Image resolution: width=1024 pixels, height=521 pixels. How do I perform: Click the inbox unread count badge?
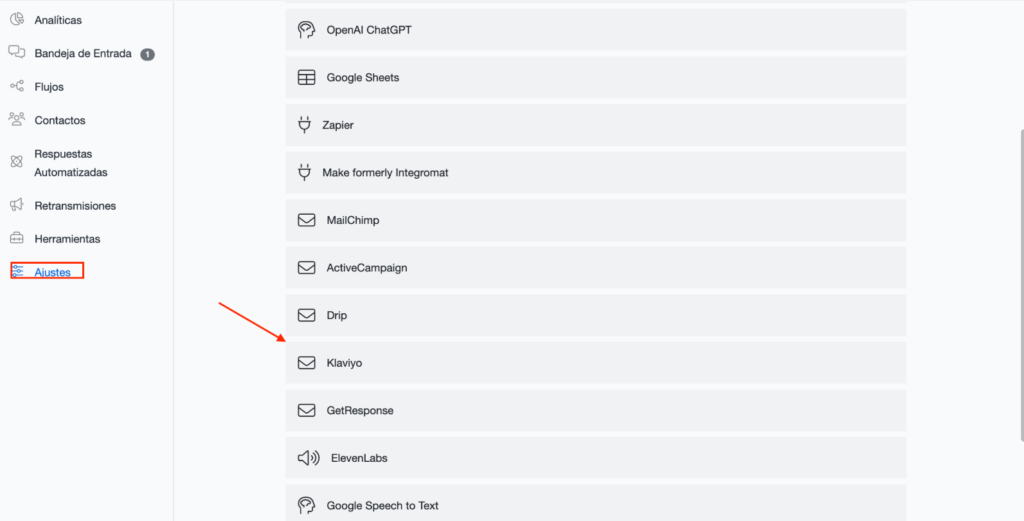pos(147,54)
